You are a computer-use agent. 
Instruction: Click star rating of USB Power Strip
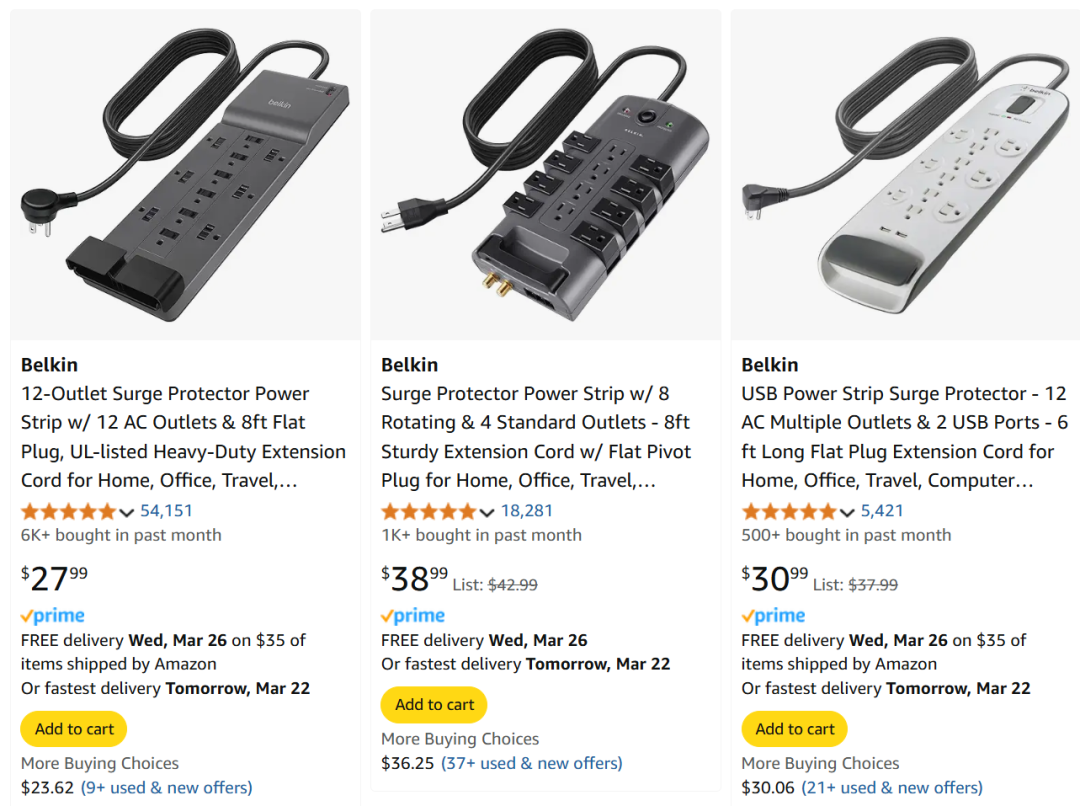click(788, 511)
